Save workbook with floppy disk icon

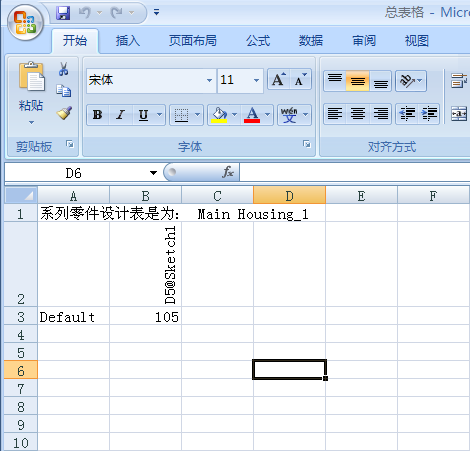63,13
